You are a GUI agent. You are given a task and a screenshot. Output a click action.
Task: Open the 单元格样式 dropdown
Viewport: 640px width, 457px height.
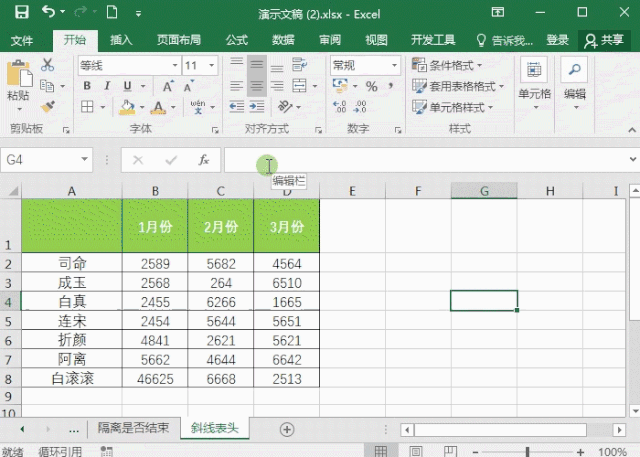[x=453, y=107]
